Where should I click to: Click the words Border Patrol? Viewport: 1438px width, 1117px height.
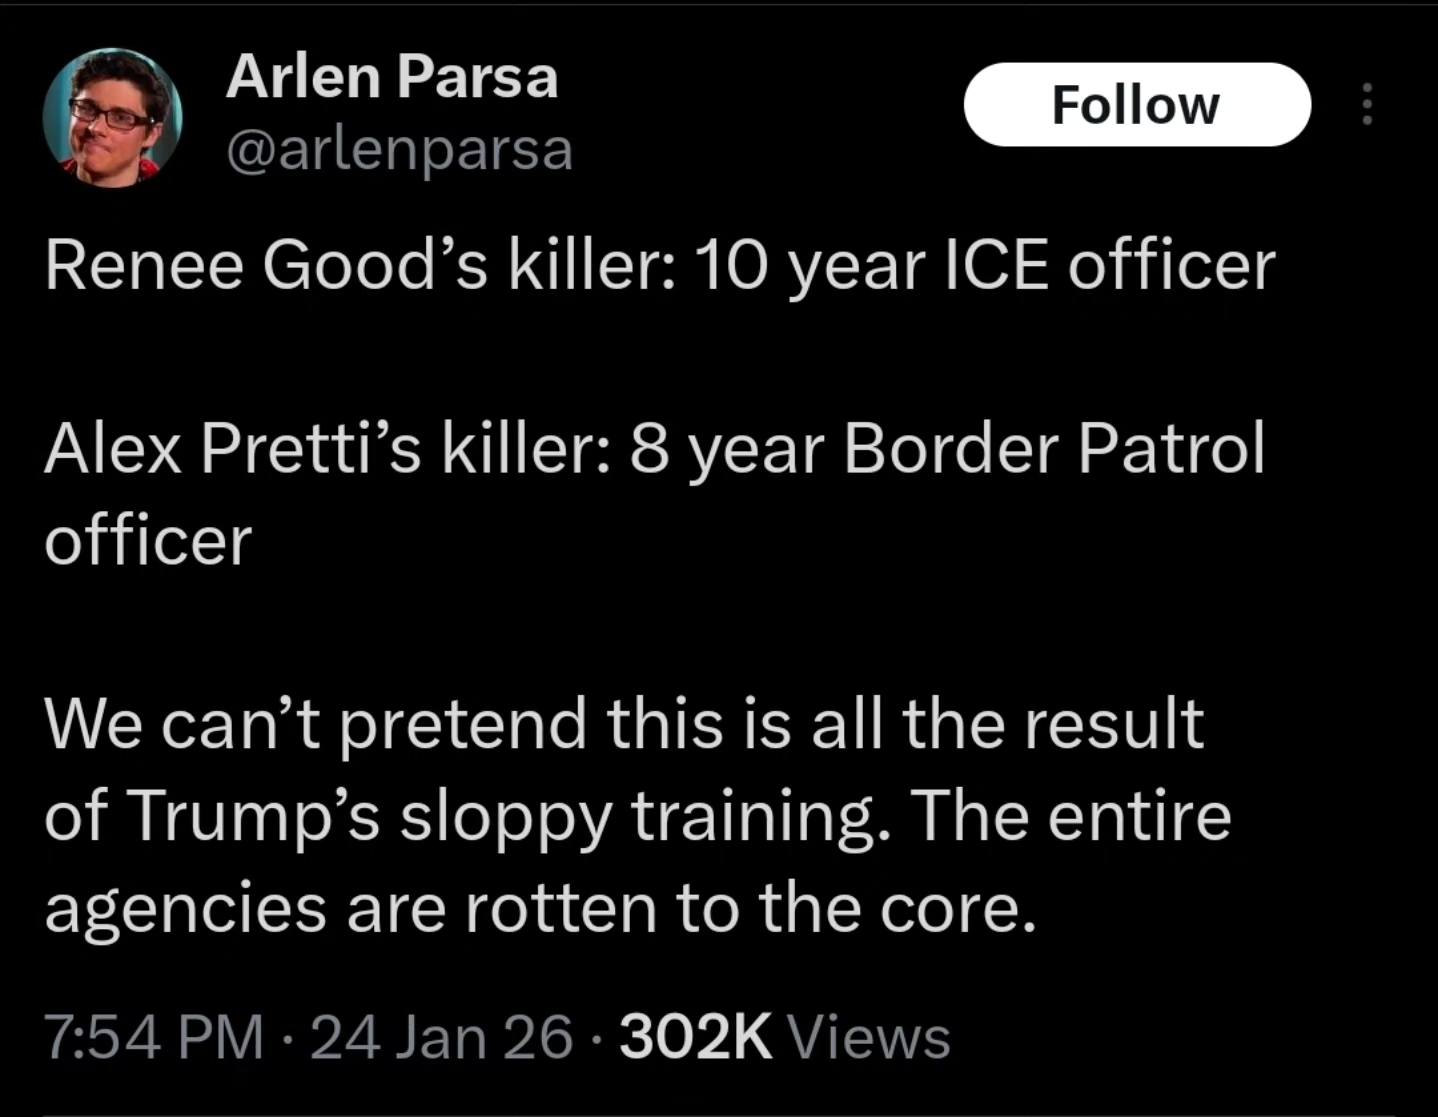1054,448
